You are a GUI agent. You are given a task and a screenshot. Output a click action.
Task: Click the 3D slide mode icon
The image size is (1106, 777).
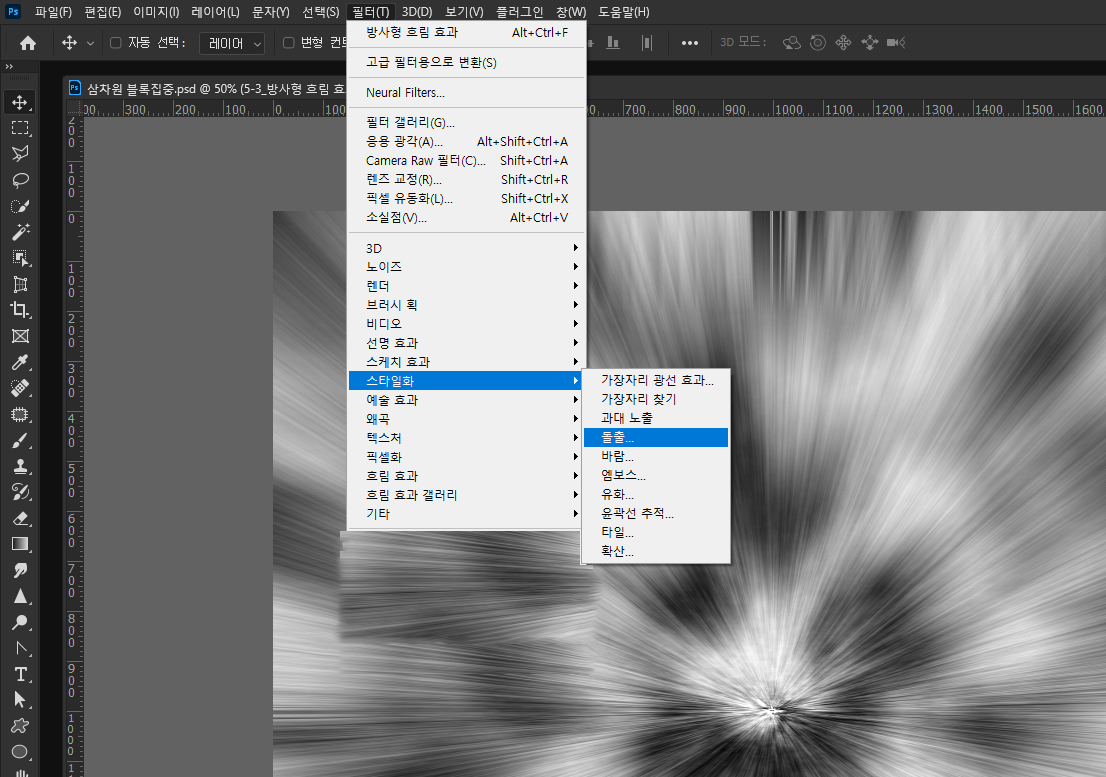pyautogui.click(x=870, y=43)
